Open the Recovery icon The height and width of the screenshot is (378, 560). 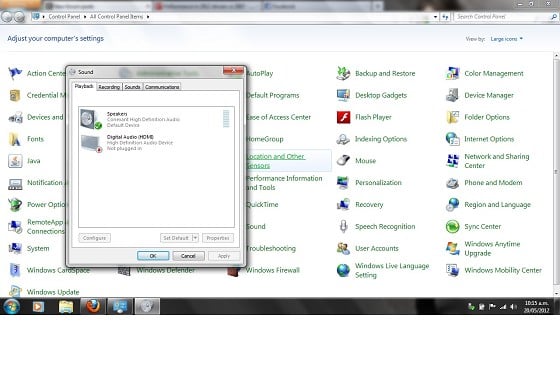[x=343, y=204]
